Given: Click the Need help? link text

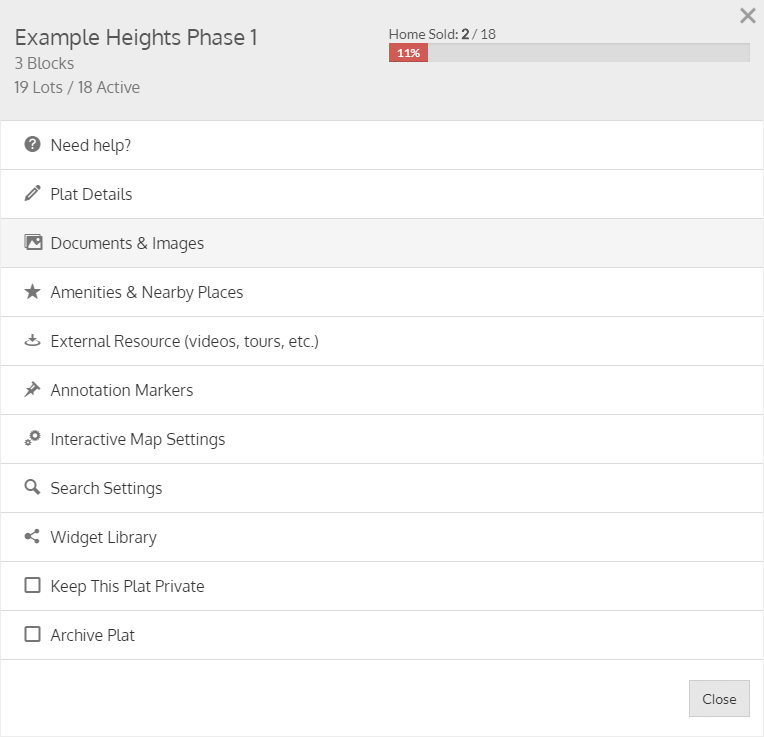Looking at the screenshot, I should point(91,145).
